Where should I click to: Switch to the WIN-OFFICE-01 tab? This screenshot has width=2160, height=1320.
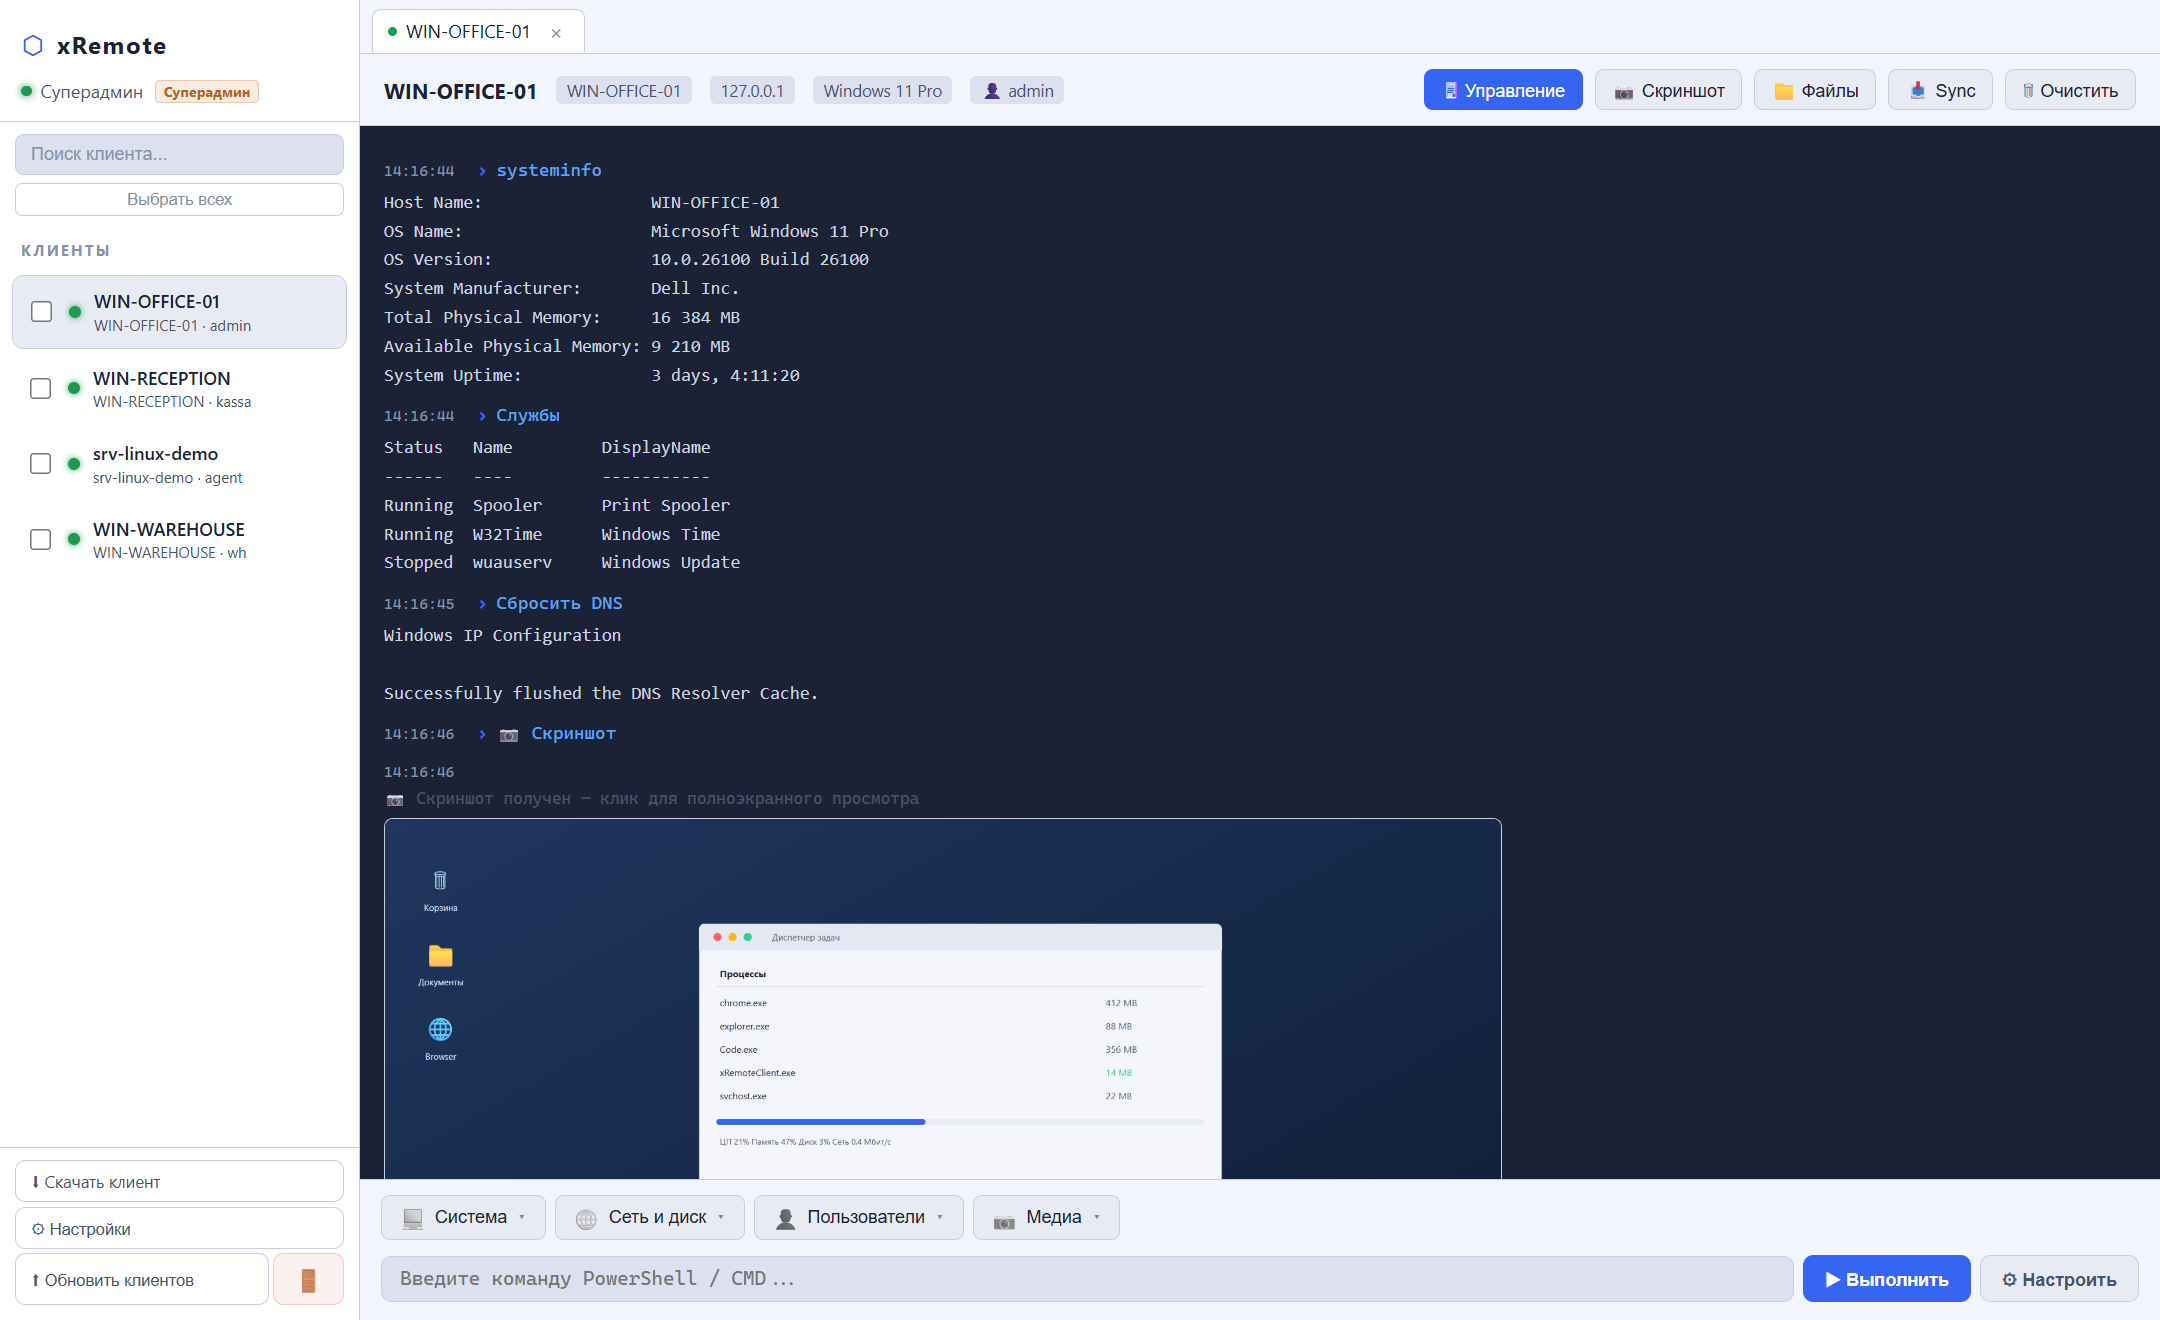click(468, 32)
